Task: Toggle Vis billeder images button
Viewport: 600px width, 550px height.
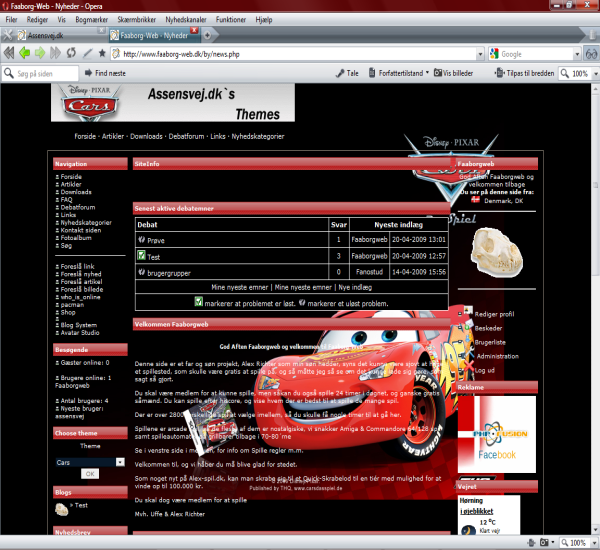Action: [453, 73]
